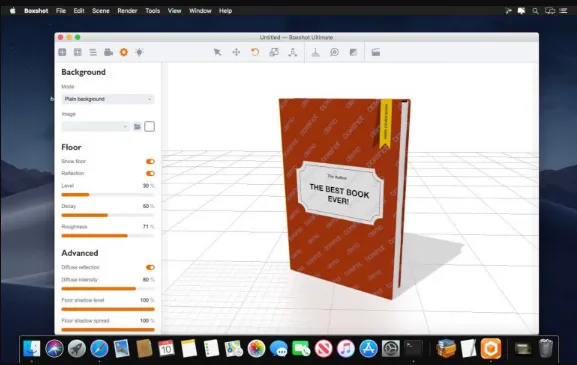The image size is (577, 365).
Task: Expand the Image selection dropdown
Action: click(96, 127)
